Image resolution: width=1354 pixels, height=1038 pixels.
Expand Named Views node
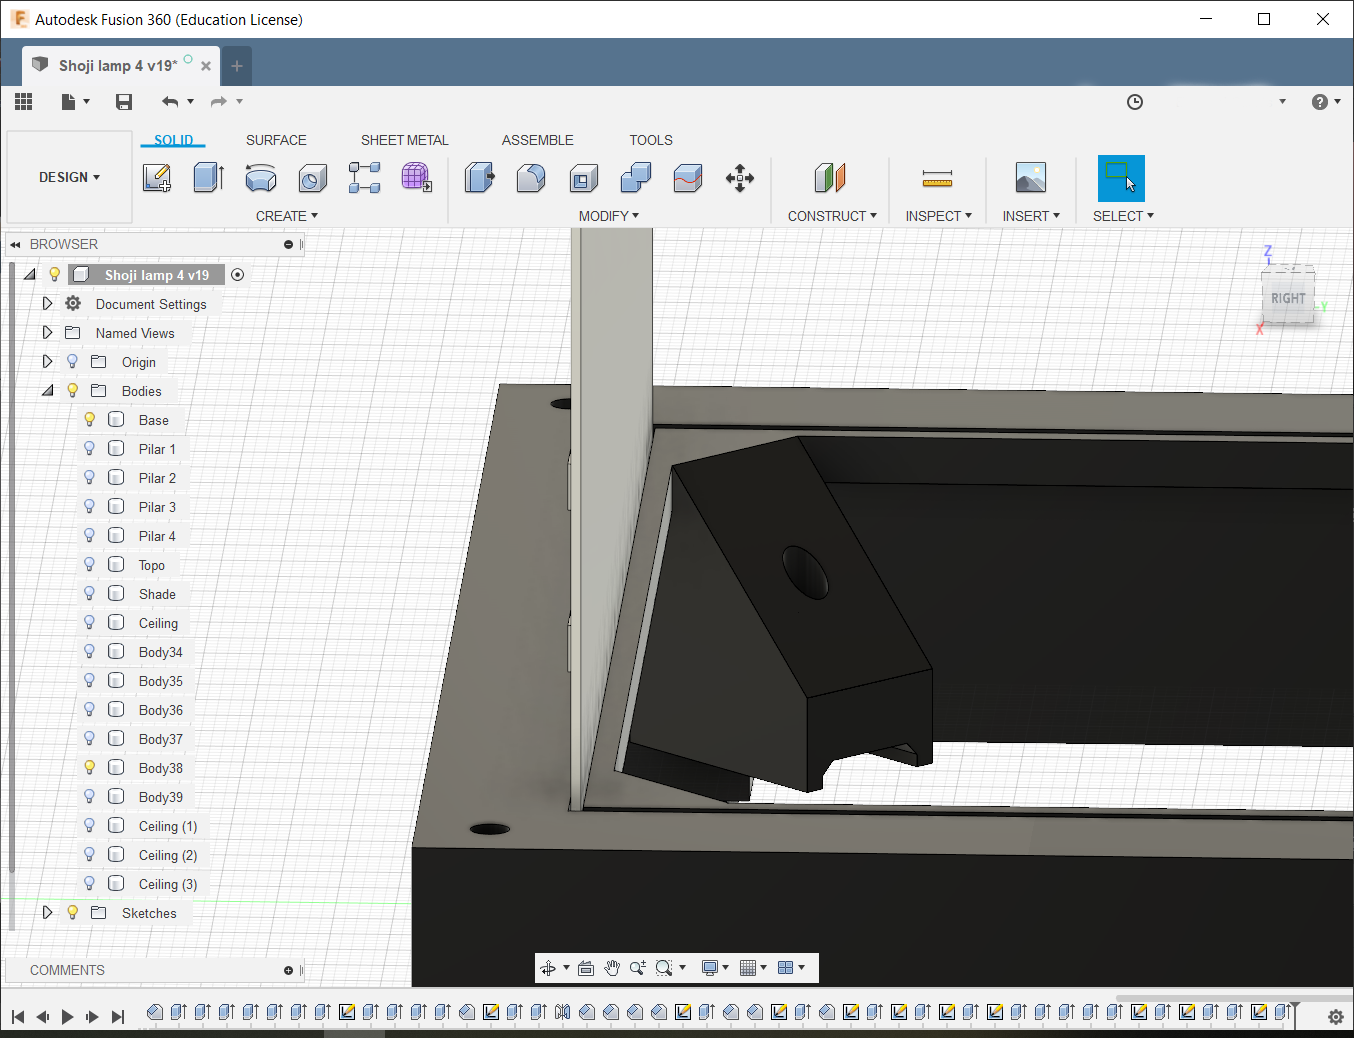tap(47, 333)
